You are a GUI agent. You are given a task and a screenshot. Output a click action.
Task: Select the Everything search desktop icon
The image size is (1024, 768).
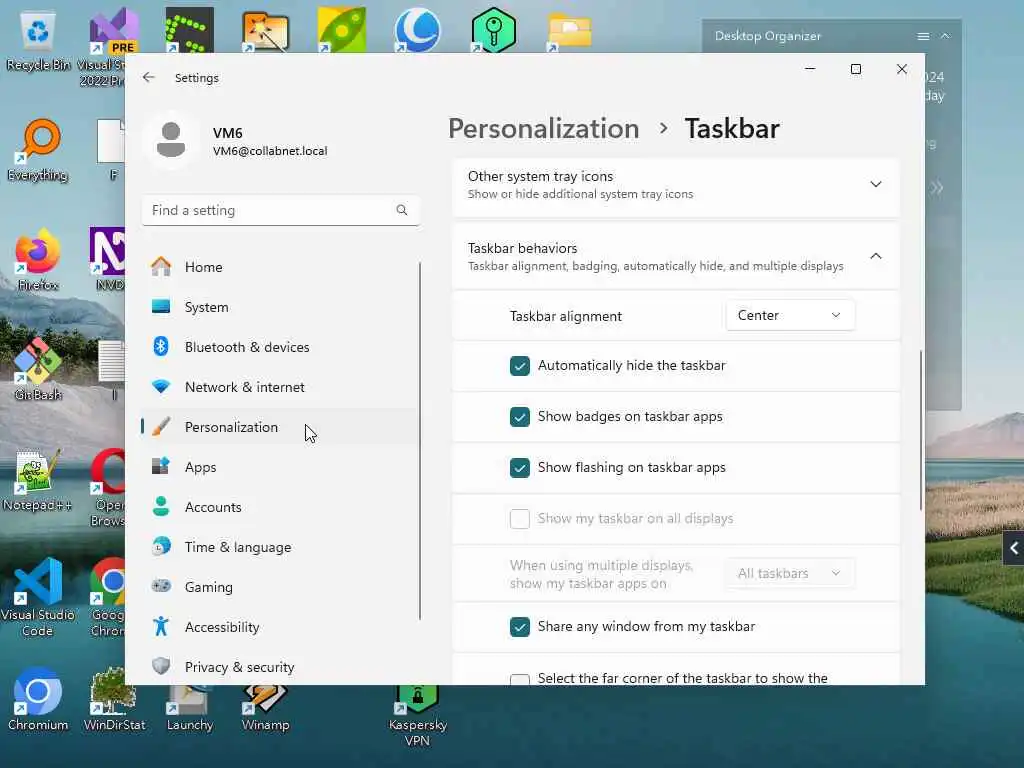[38, 150]
